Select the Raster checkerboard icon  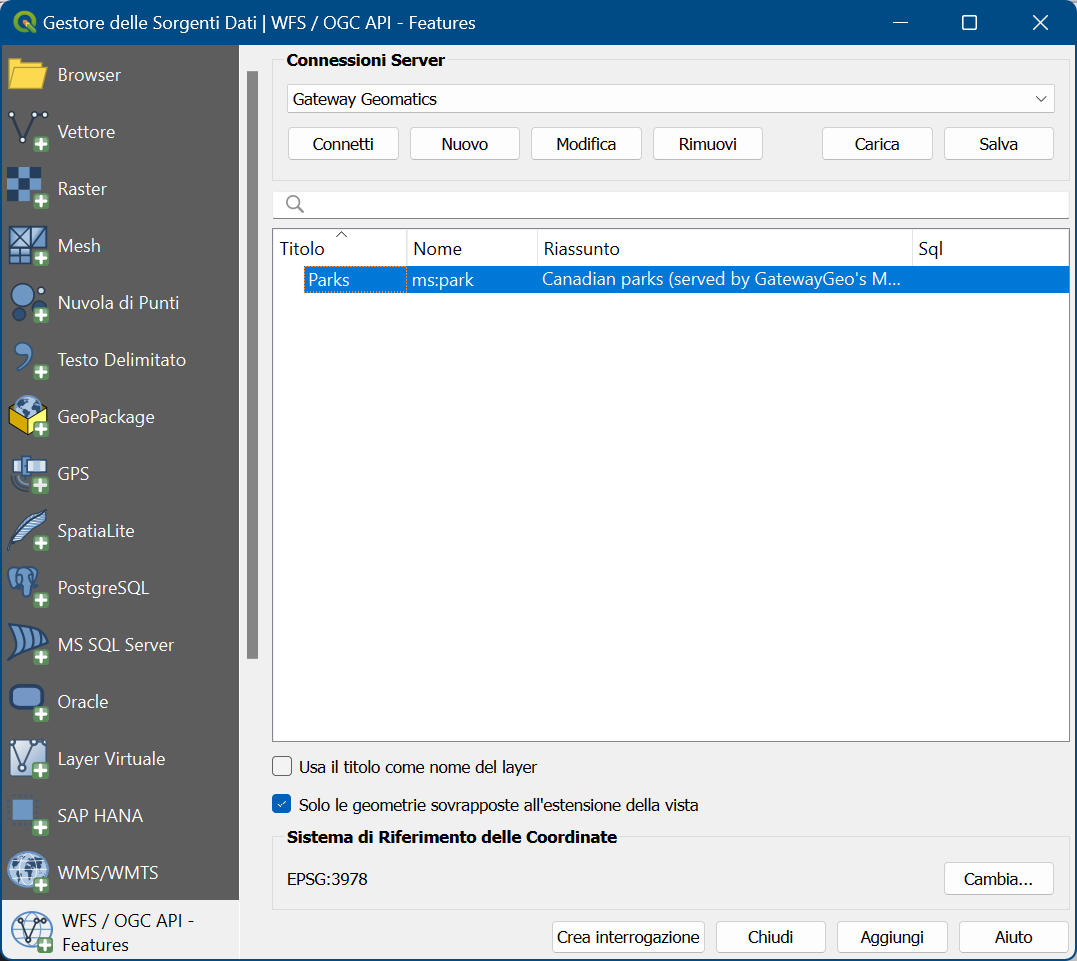click(27, 188)
